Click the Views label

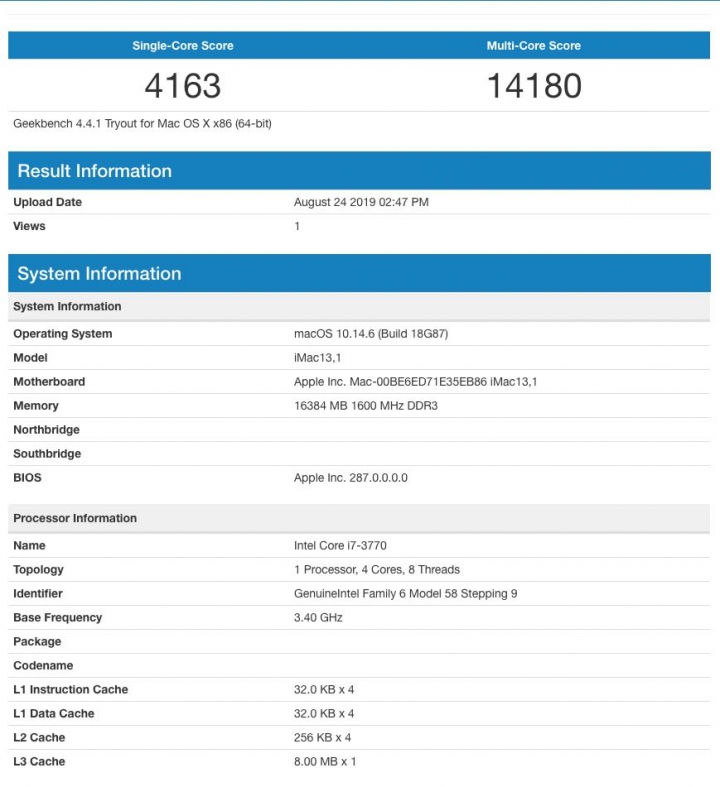[29, 226]
